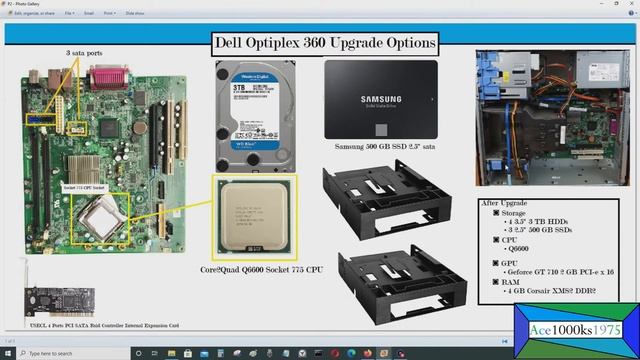This screenshot has height=360, width=640.
Task: Launch Firefox from the taskbar
Action: coord(368,353)
